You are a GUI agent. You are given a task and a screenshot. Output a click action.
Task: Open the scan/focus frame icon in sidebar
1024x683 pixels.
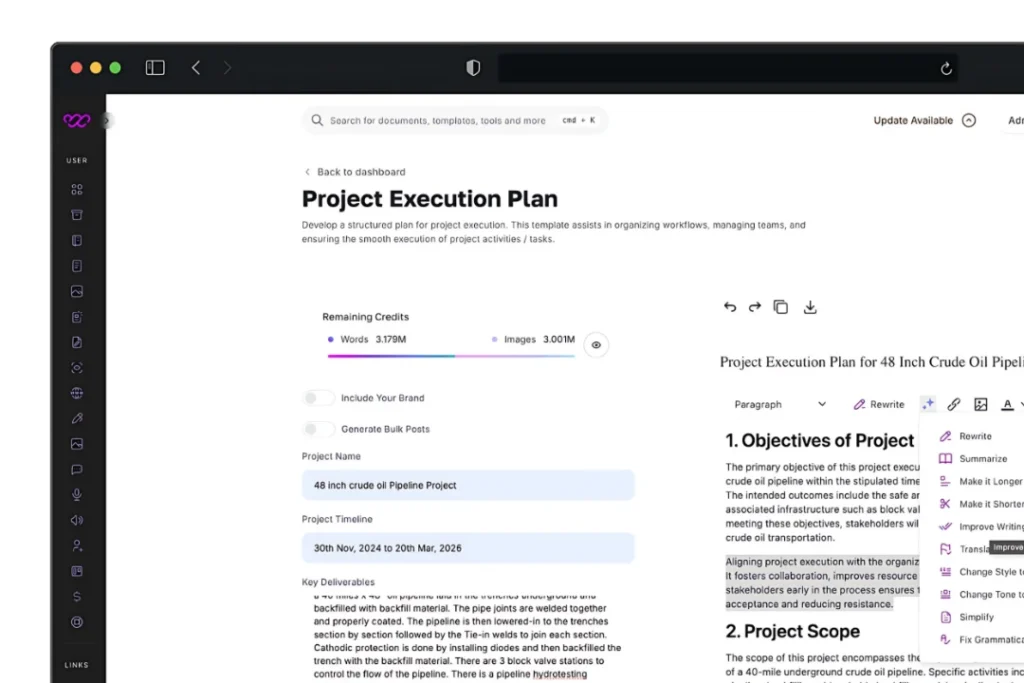click(76, 368)
